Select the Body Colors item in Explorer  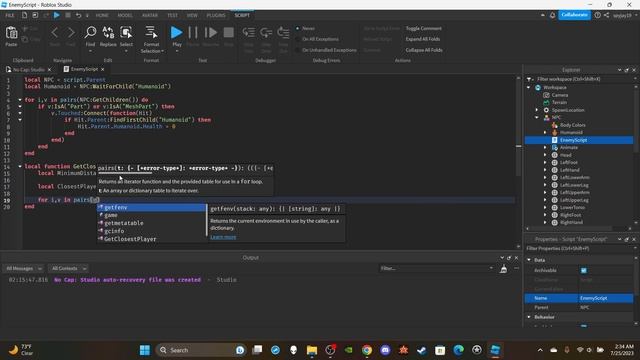[572, 125]
